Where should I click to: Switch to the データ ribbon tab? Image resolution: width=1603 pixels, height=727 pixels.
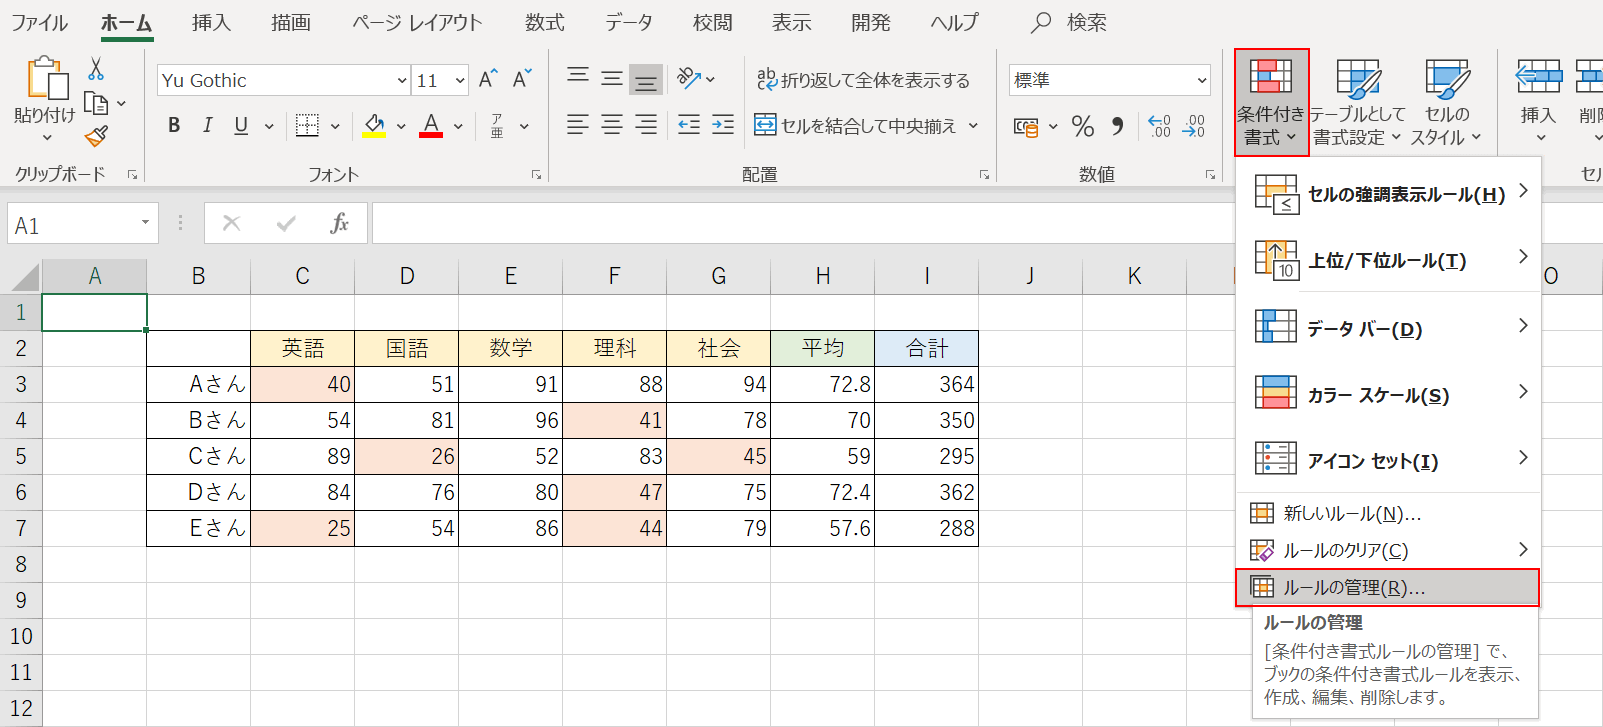point(628,22)
